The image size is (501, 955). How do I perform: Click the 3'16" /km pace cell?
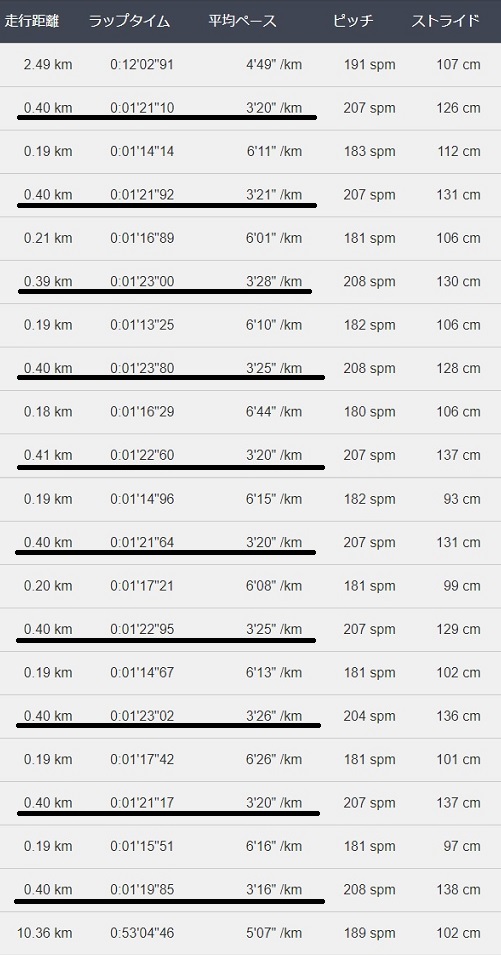(x=274, y=890)
